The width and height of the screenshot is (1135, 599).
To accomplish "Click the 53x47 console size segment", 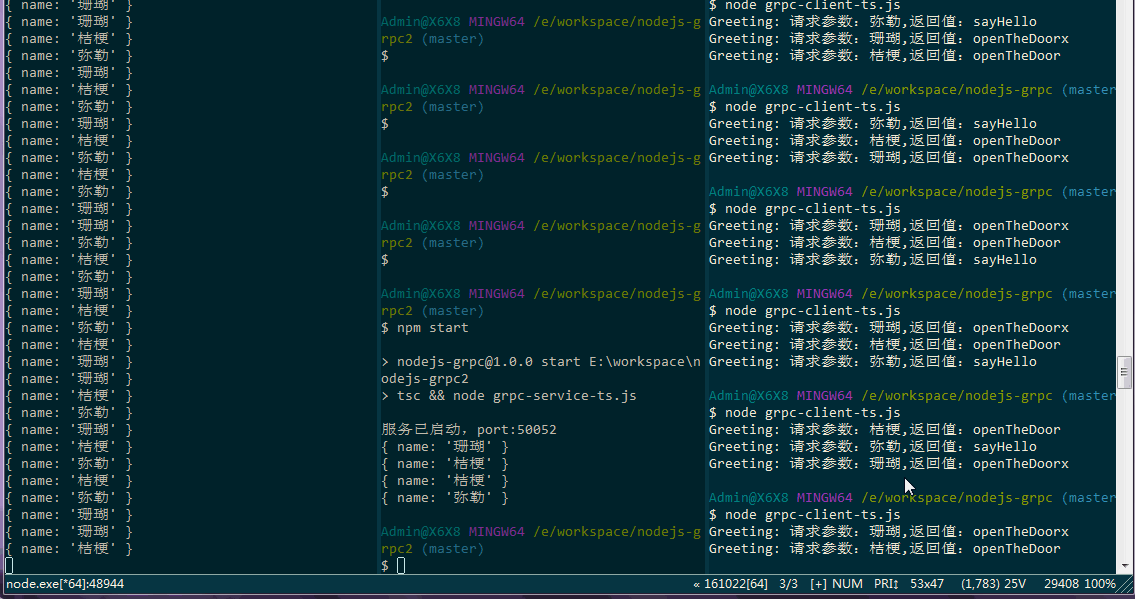I will tap(925, 584).
